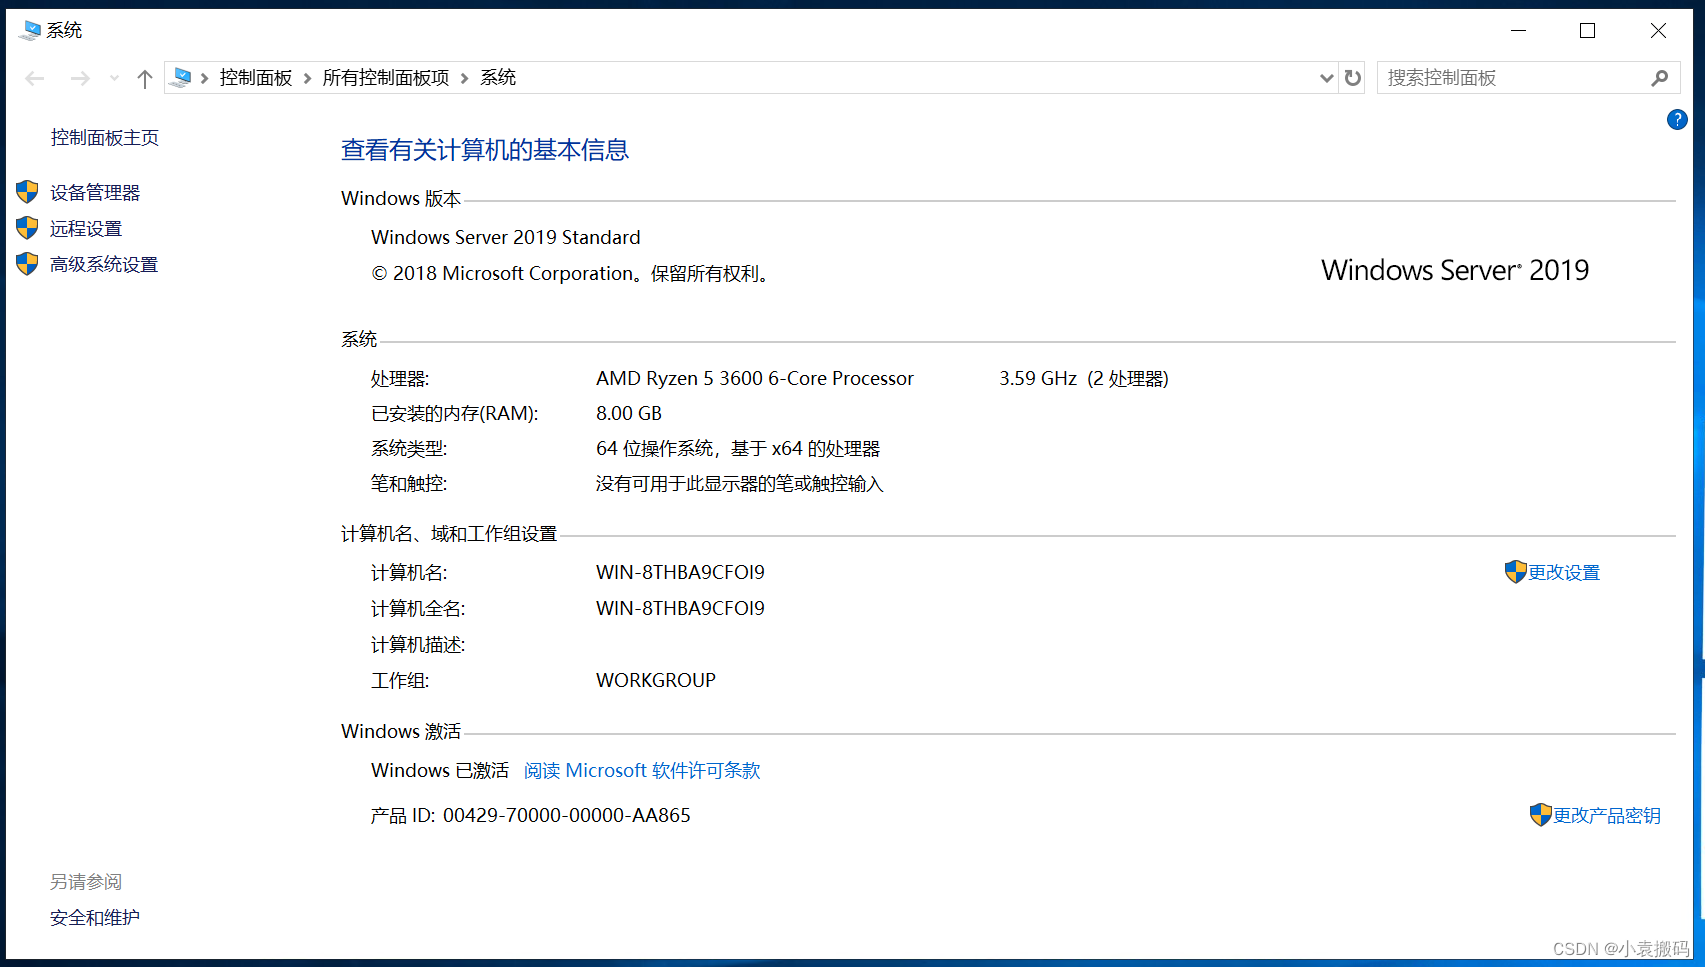Expand the chevron after the computer icon
This screenshot has width=1705, height=967.
pos(204,78)
